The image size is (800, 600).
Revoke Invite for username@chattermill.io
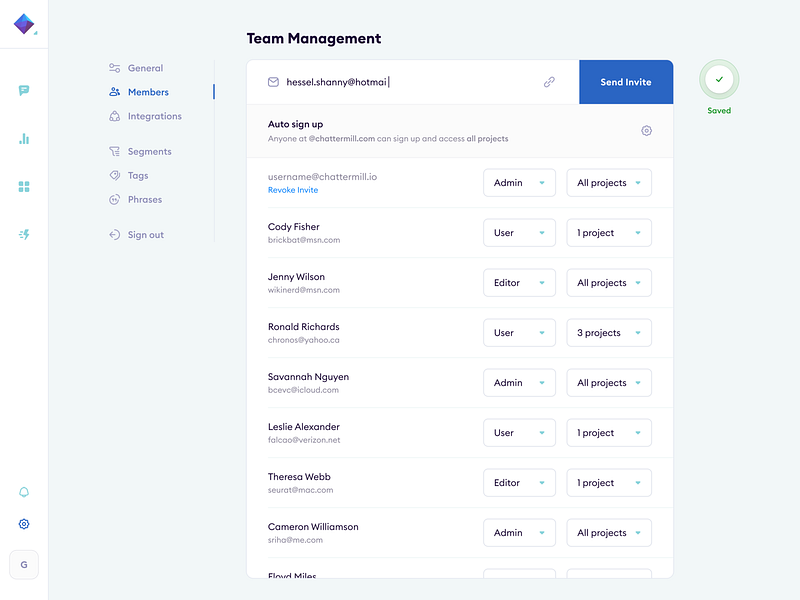pyautogui.click(x=293, y=190)
